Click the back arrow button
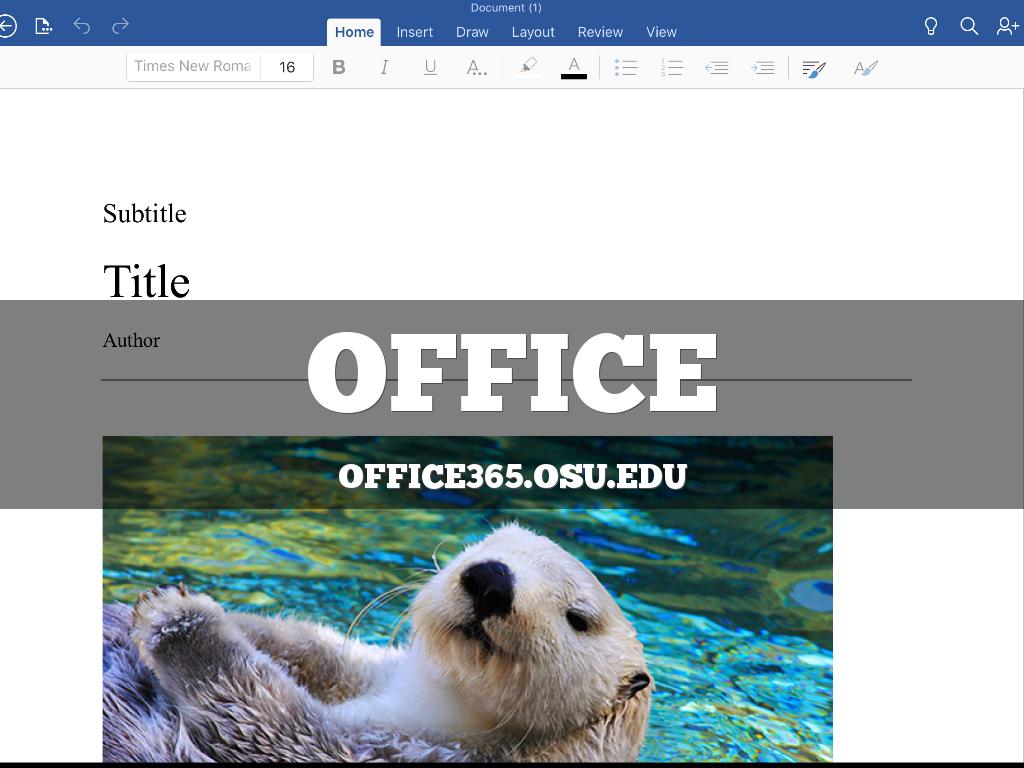The image size is (1024, 768). (x=7, y=26)
